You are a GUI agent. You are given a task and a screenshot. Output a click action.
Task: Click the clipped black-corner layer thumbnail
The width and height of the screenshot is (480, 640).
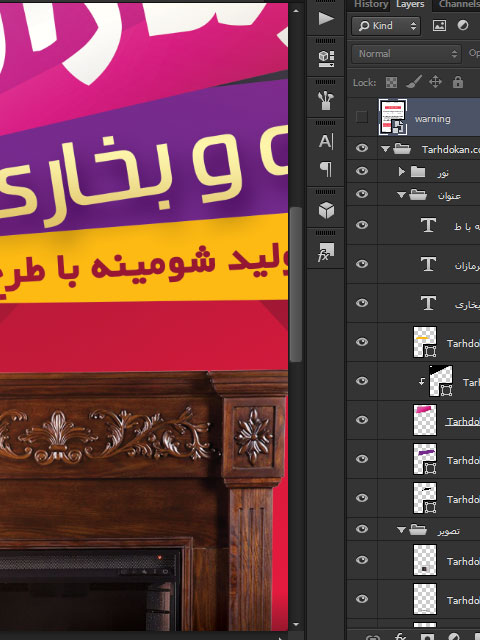[441, 381]
